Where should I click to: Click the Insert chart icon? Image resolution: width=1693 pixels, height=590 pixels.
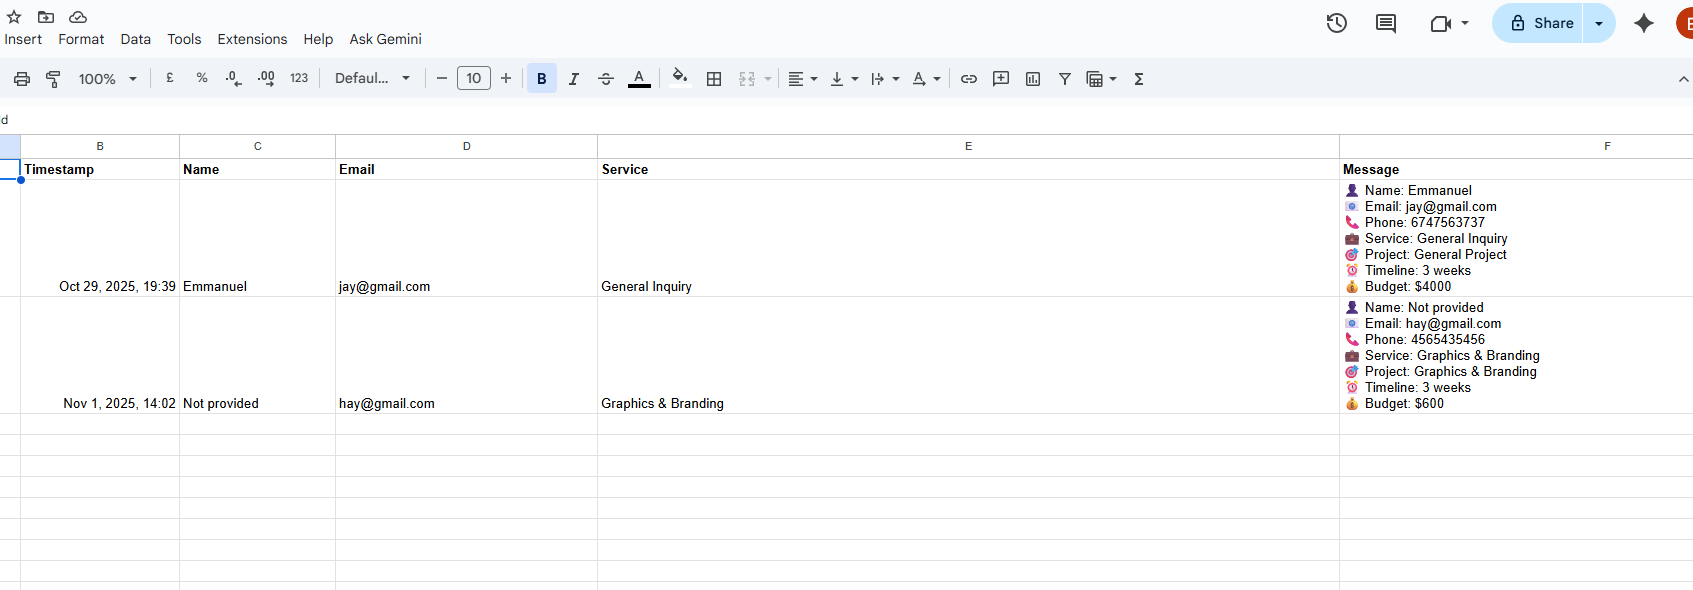1033,78
